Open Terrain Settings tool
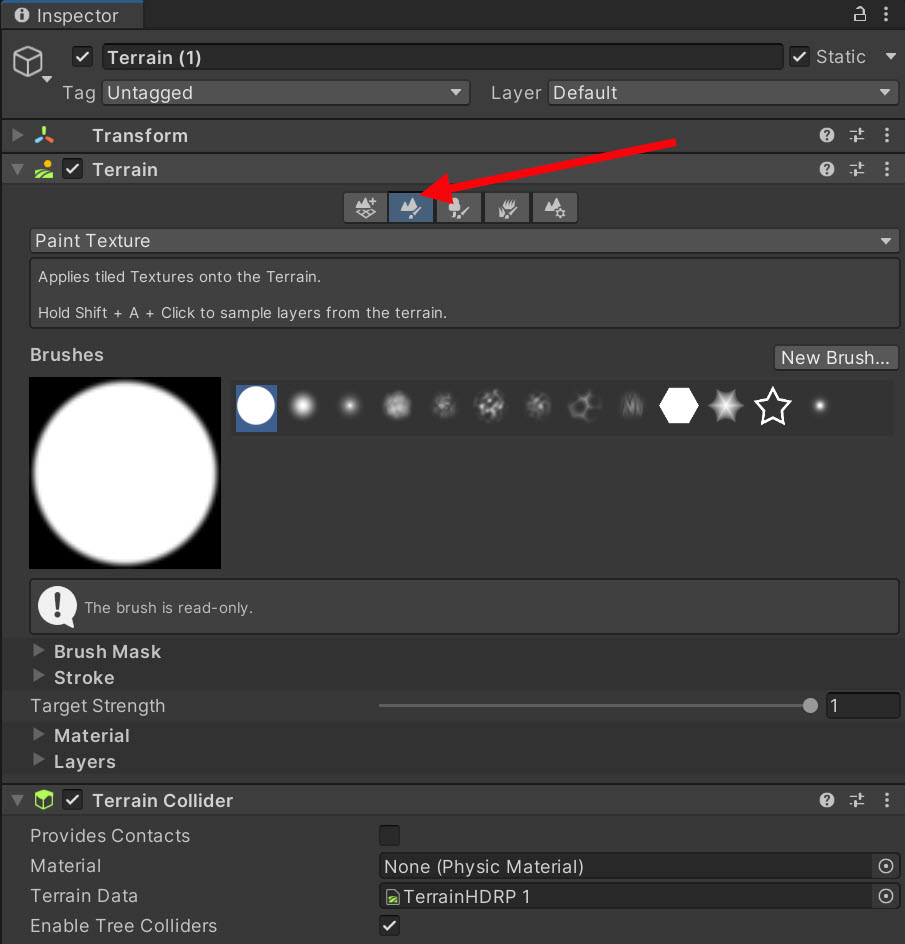Screen dimensions: 905x944 [x=555, y=208]
